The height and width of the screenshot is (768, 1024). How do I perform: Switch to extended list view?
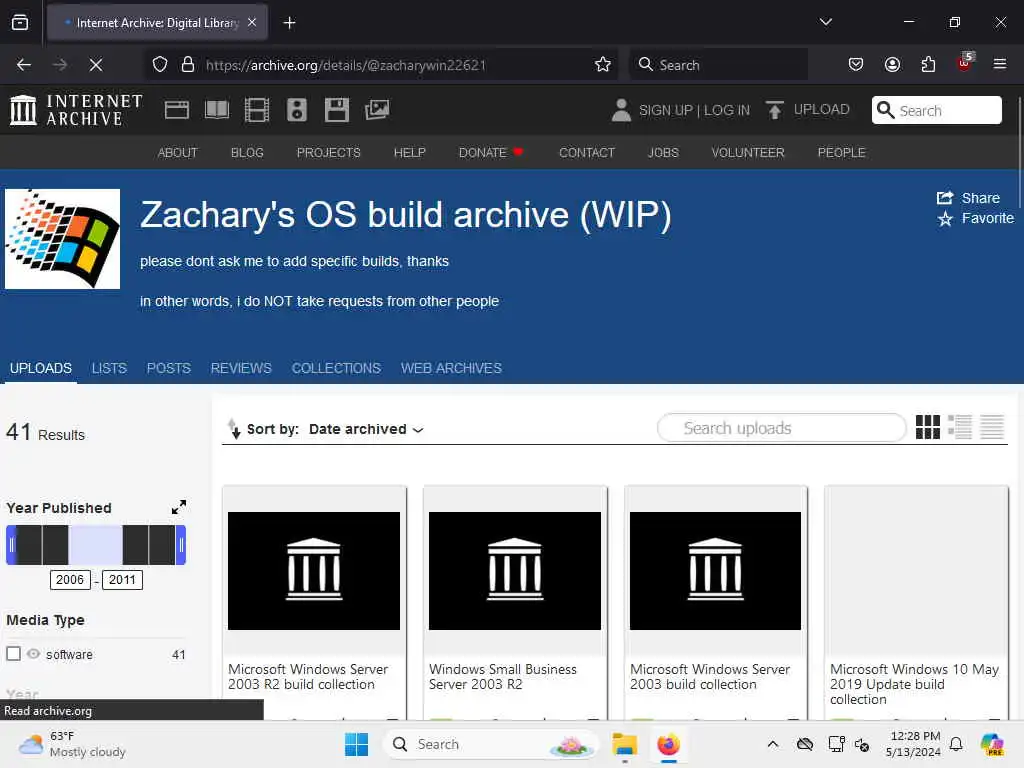click(x=959, y=427)
